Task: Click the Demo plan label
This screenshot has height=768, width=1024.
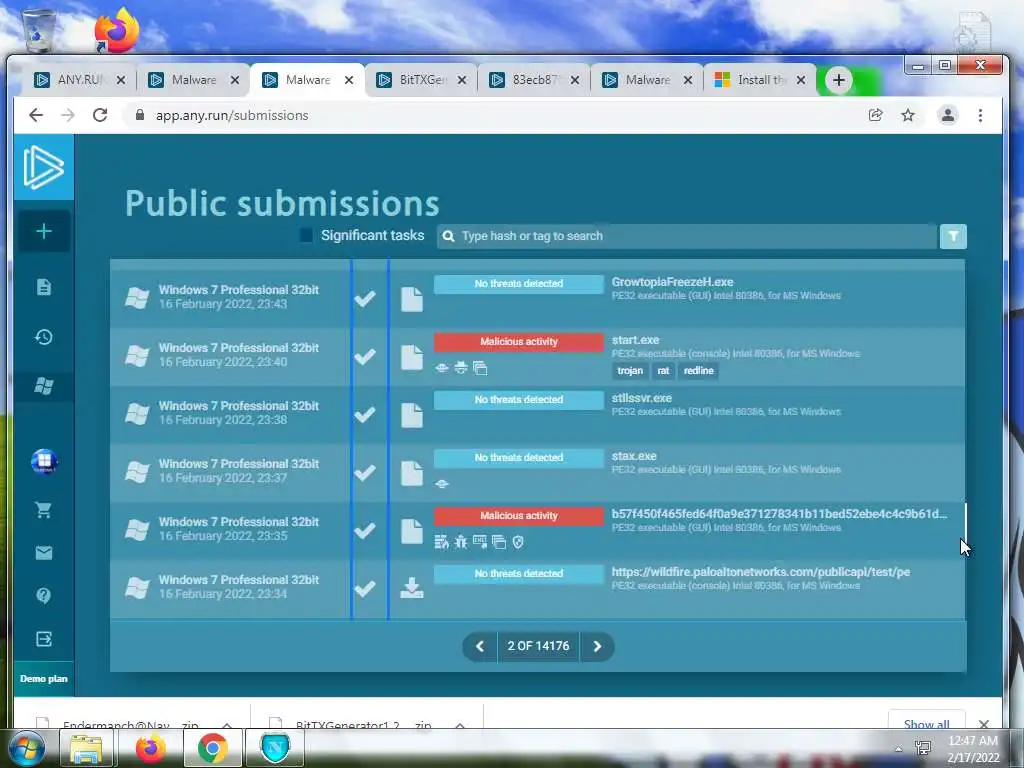Action: pyautogui.click(x=44, y=679)
